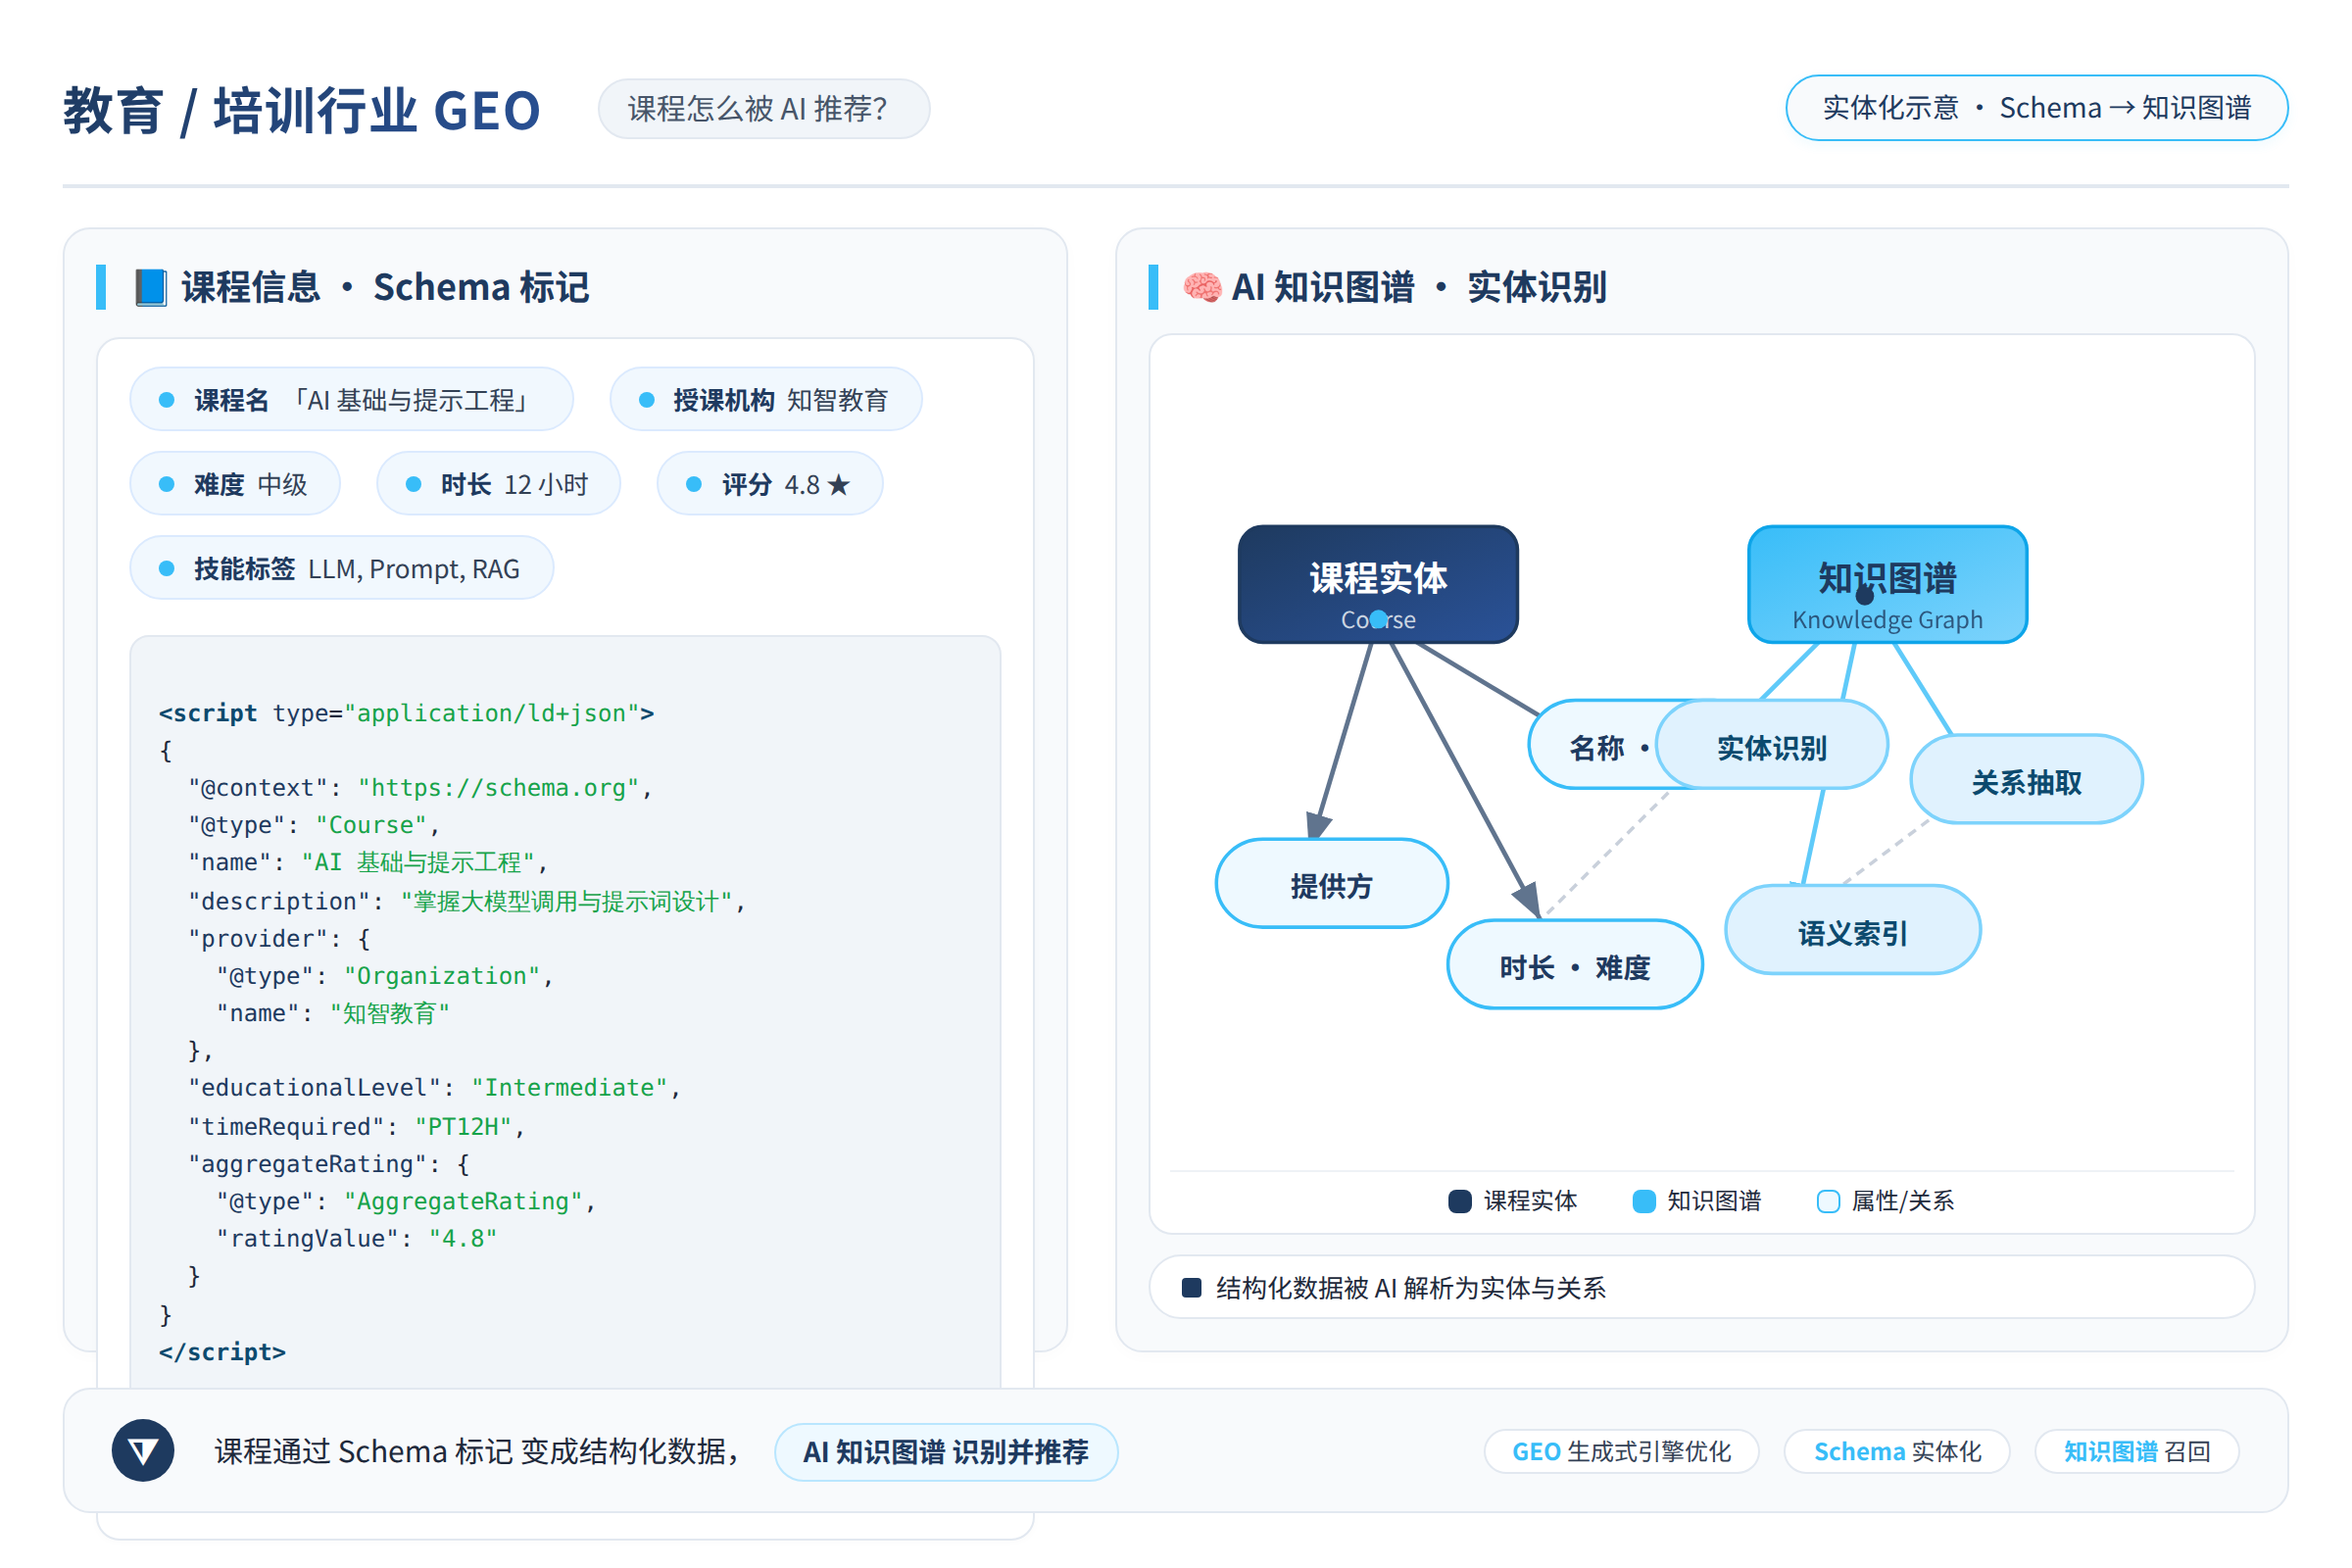Click the 时长 · 难度 graph node
This screenshot has height=1568, width=2352.
tap(1575, 965)
